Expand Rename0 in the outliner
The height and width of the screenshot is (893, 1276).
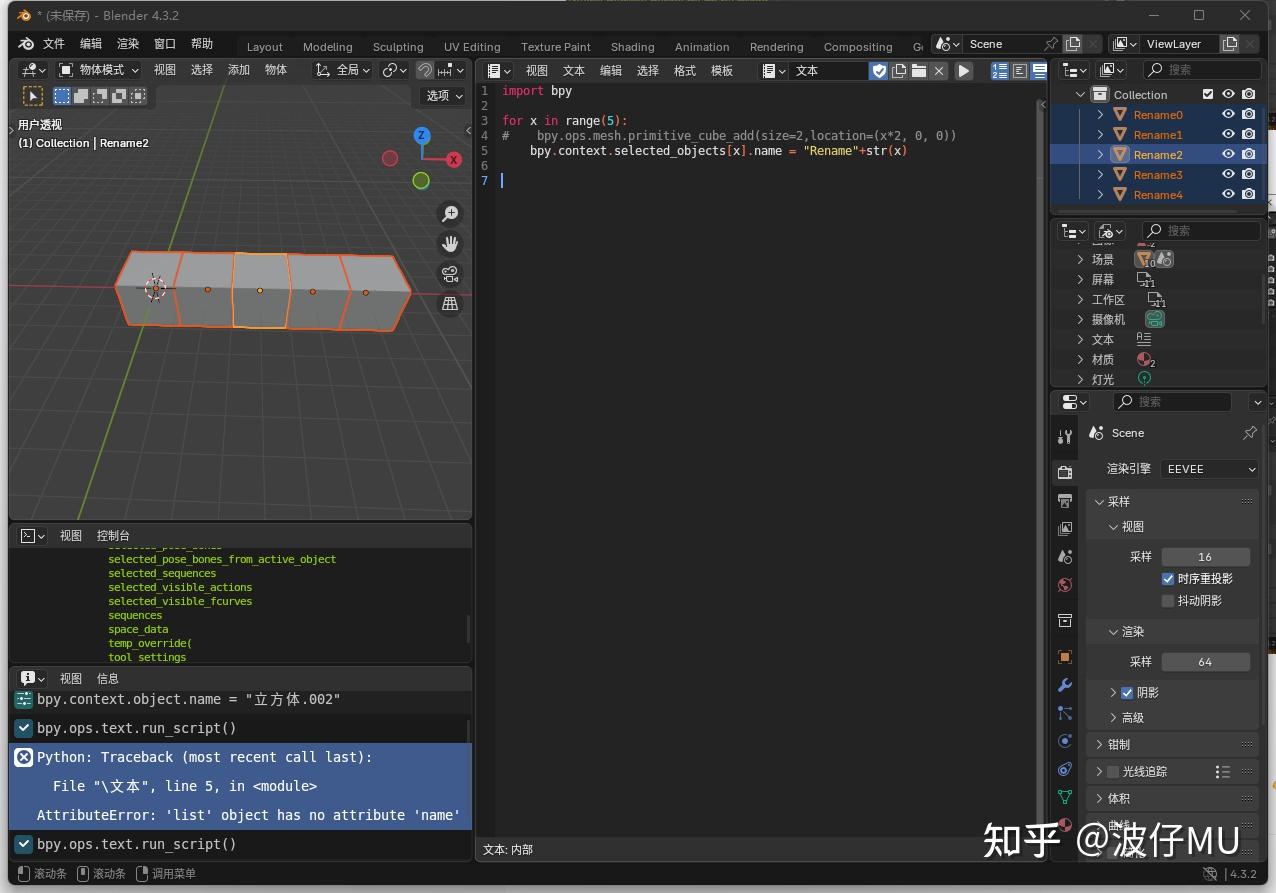1100,114
